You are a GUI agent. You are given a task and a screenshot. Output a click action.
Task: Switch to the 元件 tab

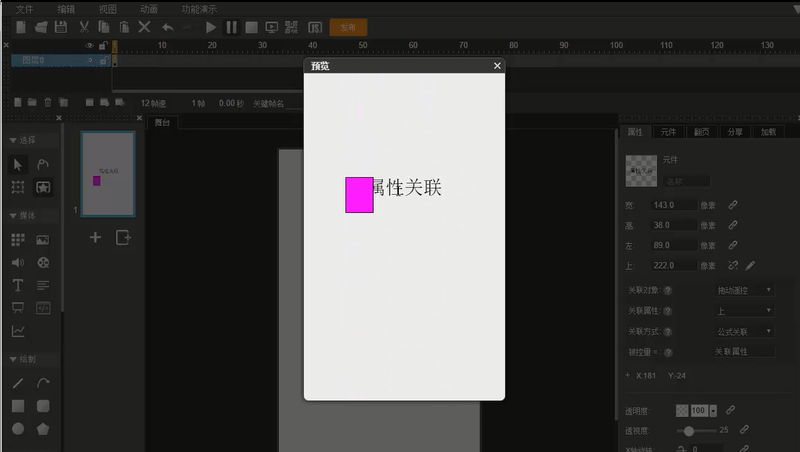668,132
